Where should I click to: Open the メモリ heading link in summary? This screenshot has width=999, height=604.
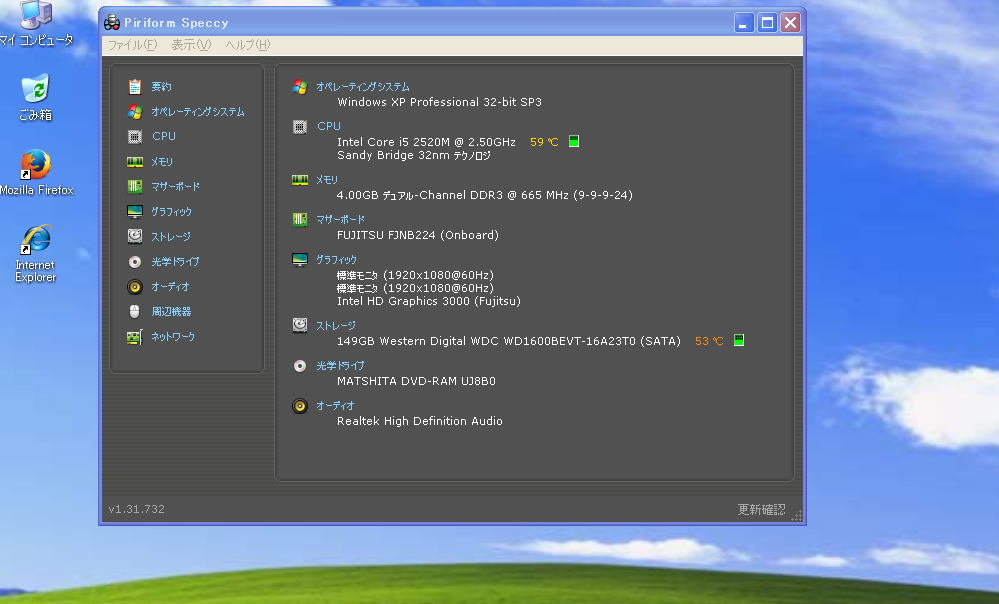327,180
